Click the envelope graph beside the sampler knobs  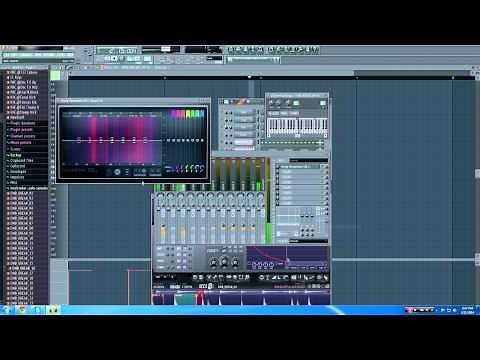coord(287,259)
